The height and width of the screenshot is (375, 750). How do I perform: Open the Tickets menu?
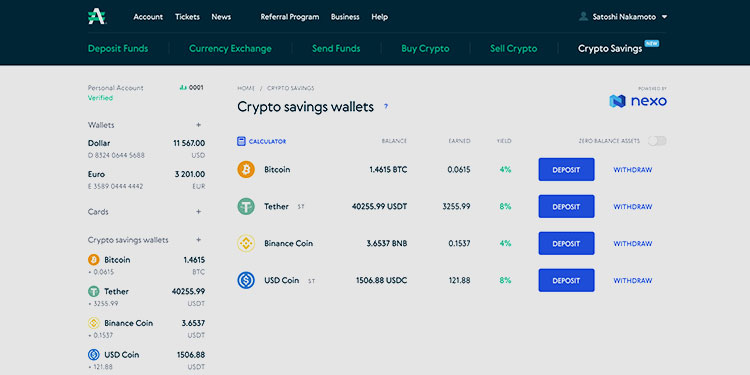187,17
